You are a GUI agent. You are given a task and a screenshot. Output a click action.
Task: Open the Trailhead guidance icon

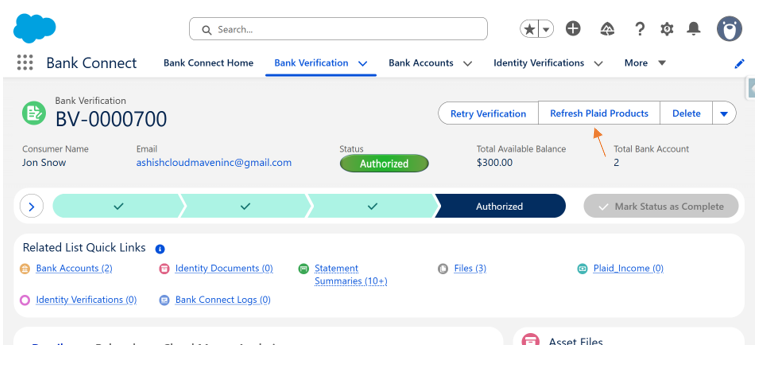click(607, 29)
